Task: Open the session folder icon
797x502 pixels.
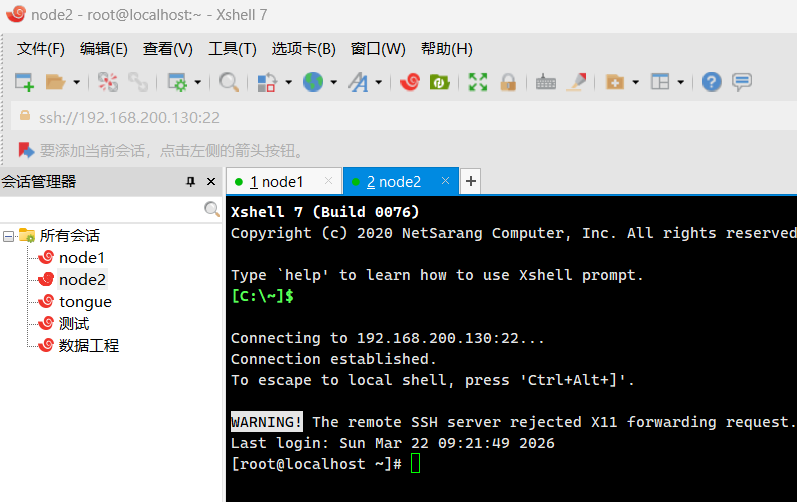Action: coord(55,82)
